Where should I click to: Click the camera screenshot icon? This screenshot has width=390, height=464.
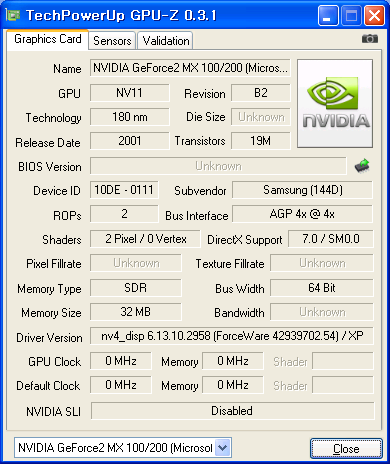(x=370, y=39)
